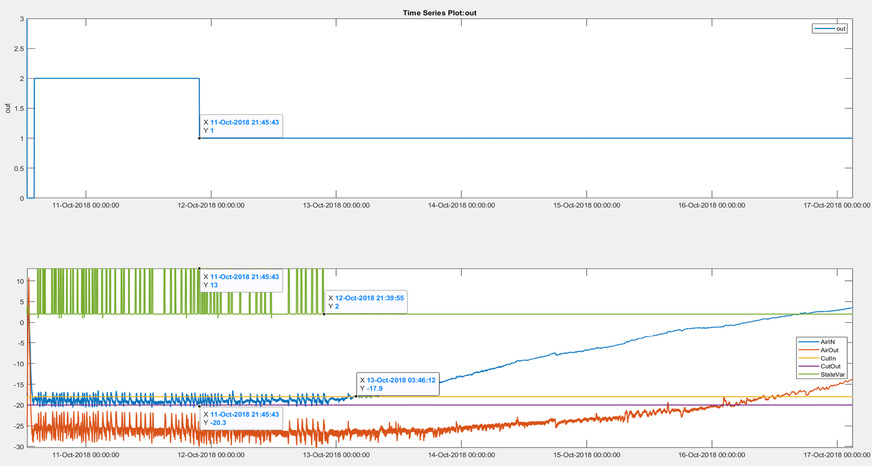Viewport: 872px width, 471px height.
Task: Click the 11-Oct-2018 tick label on bottom plot
Action: [x=87, y=455]
